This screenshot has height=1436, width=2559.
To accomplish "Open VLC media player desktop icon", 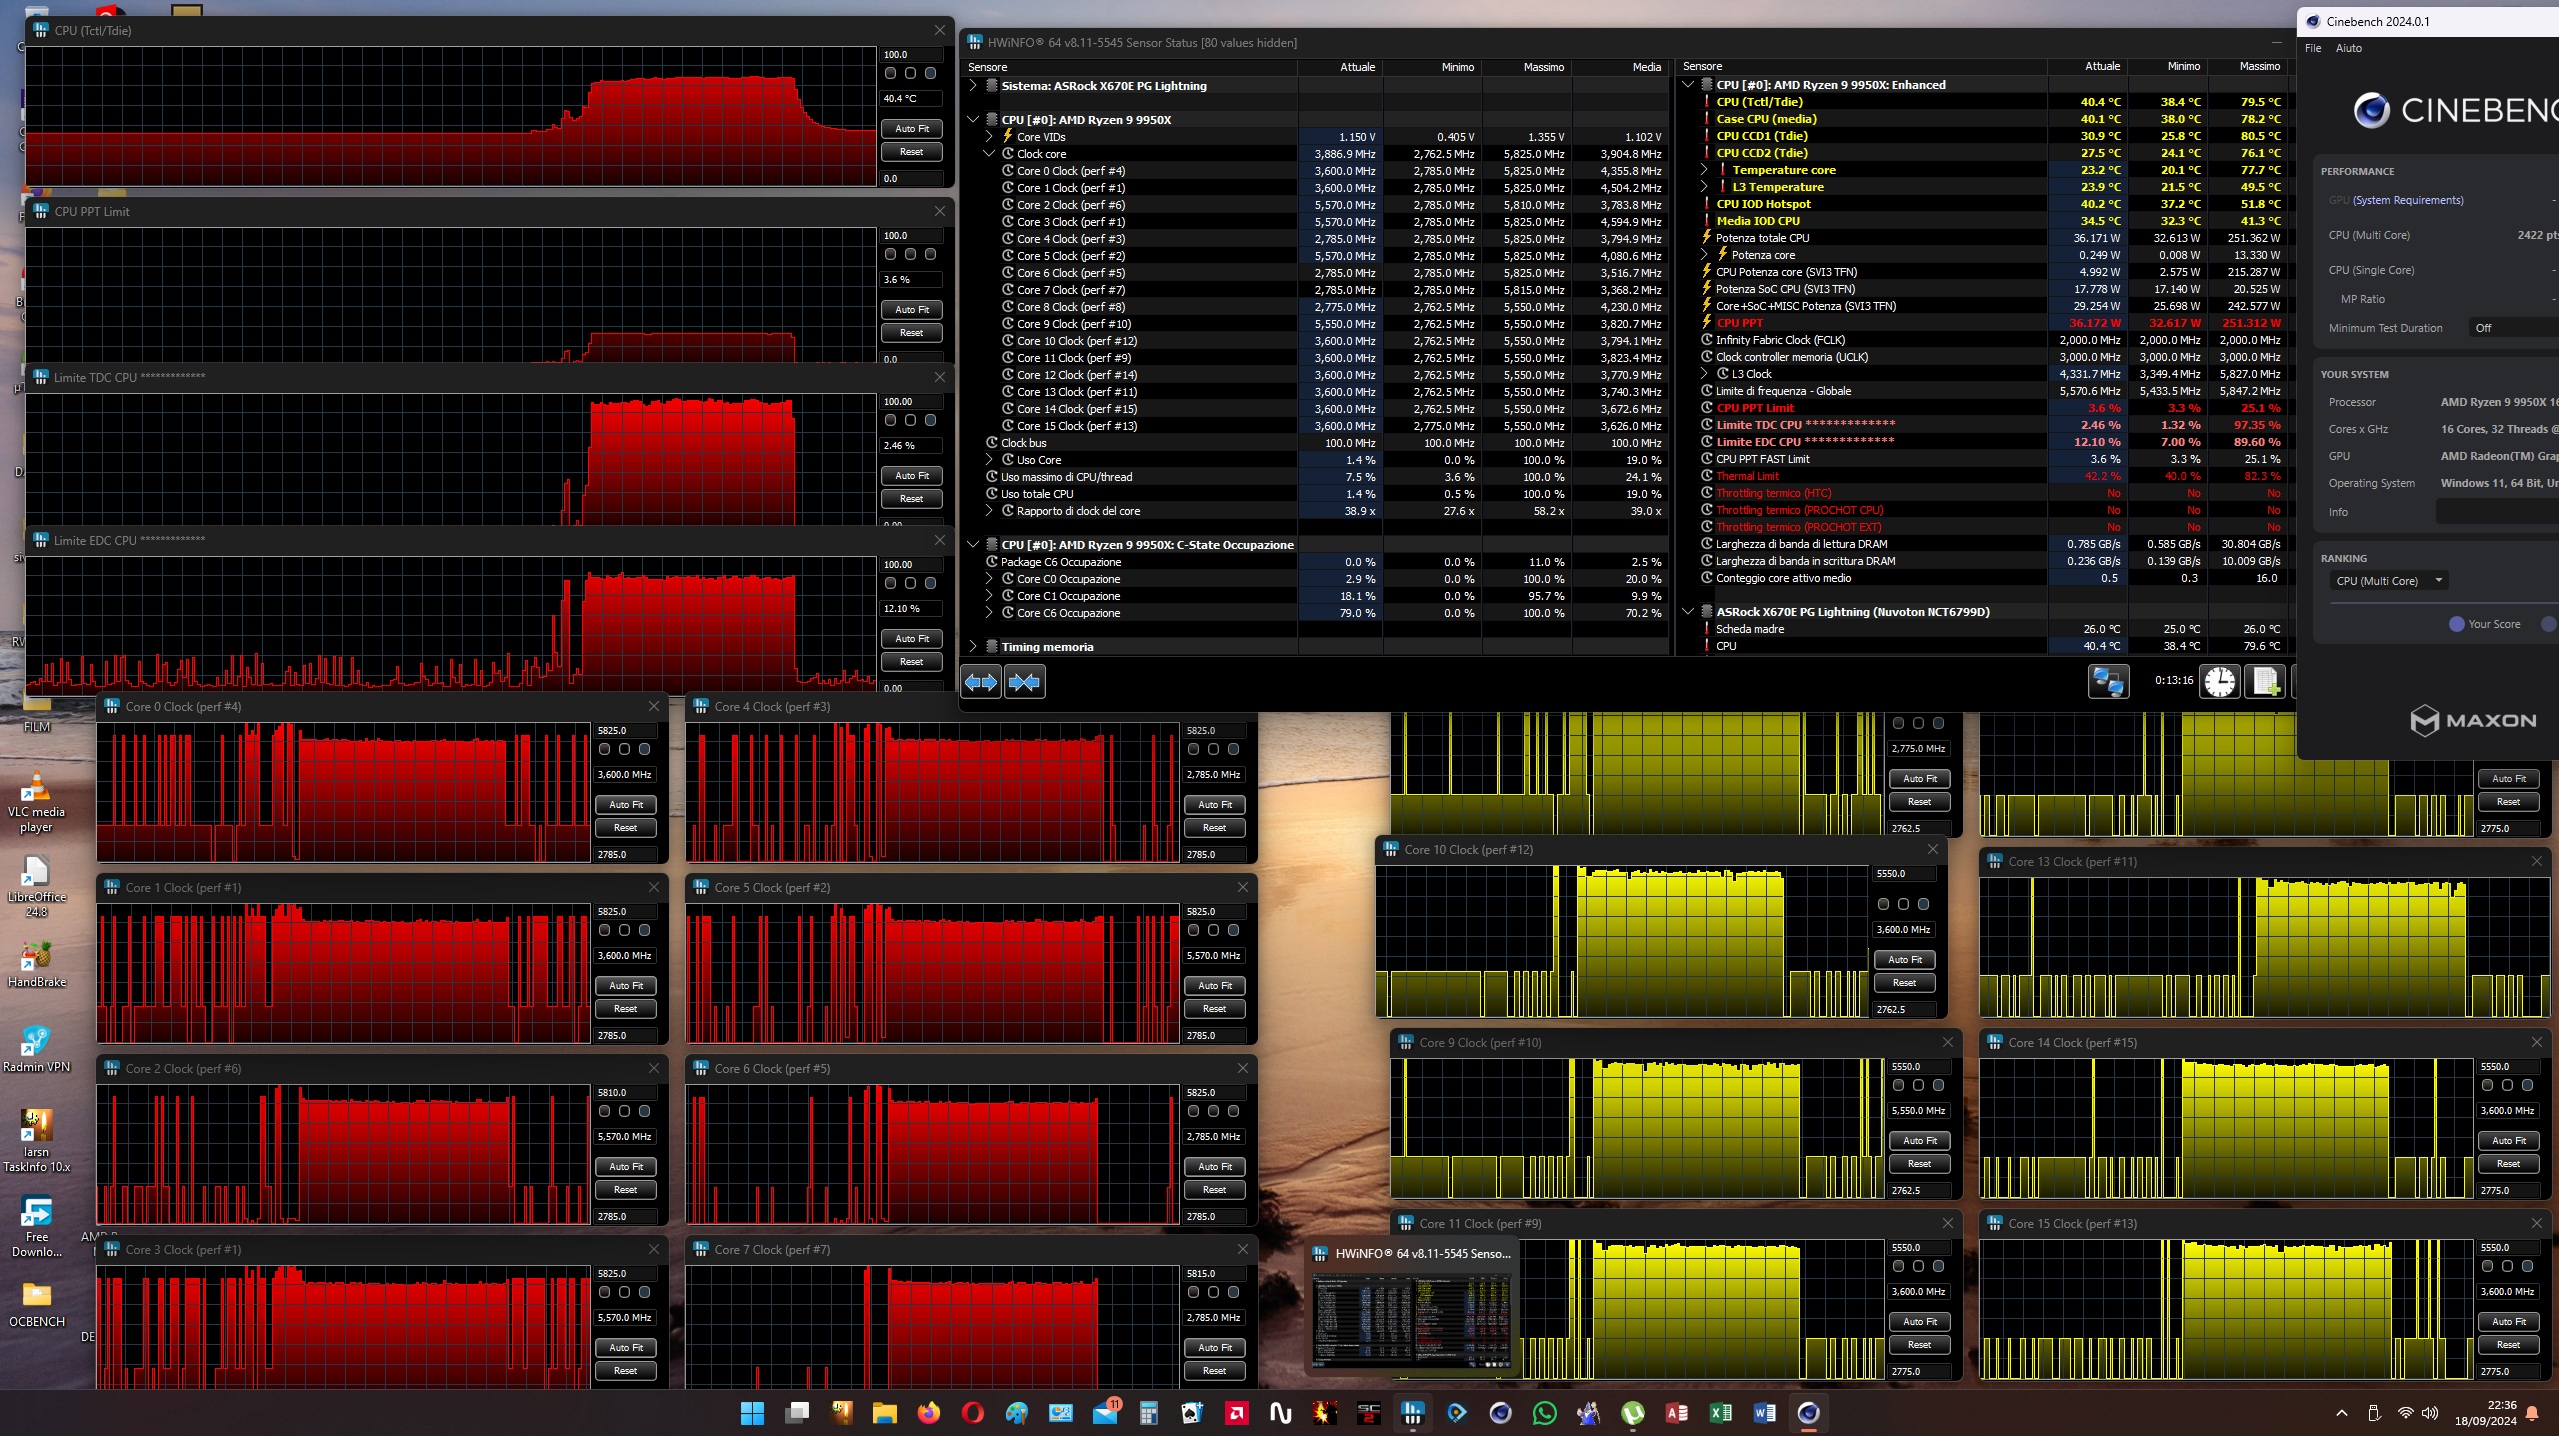I will coord(36,803).
